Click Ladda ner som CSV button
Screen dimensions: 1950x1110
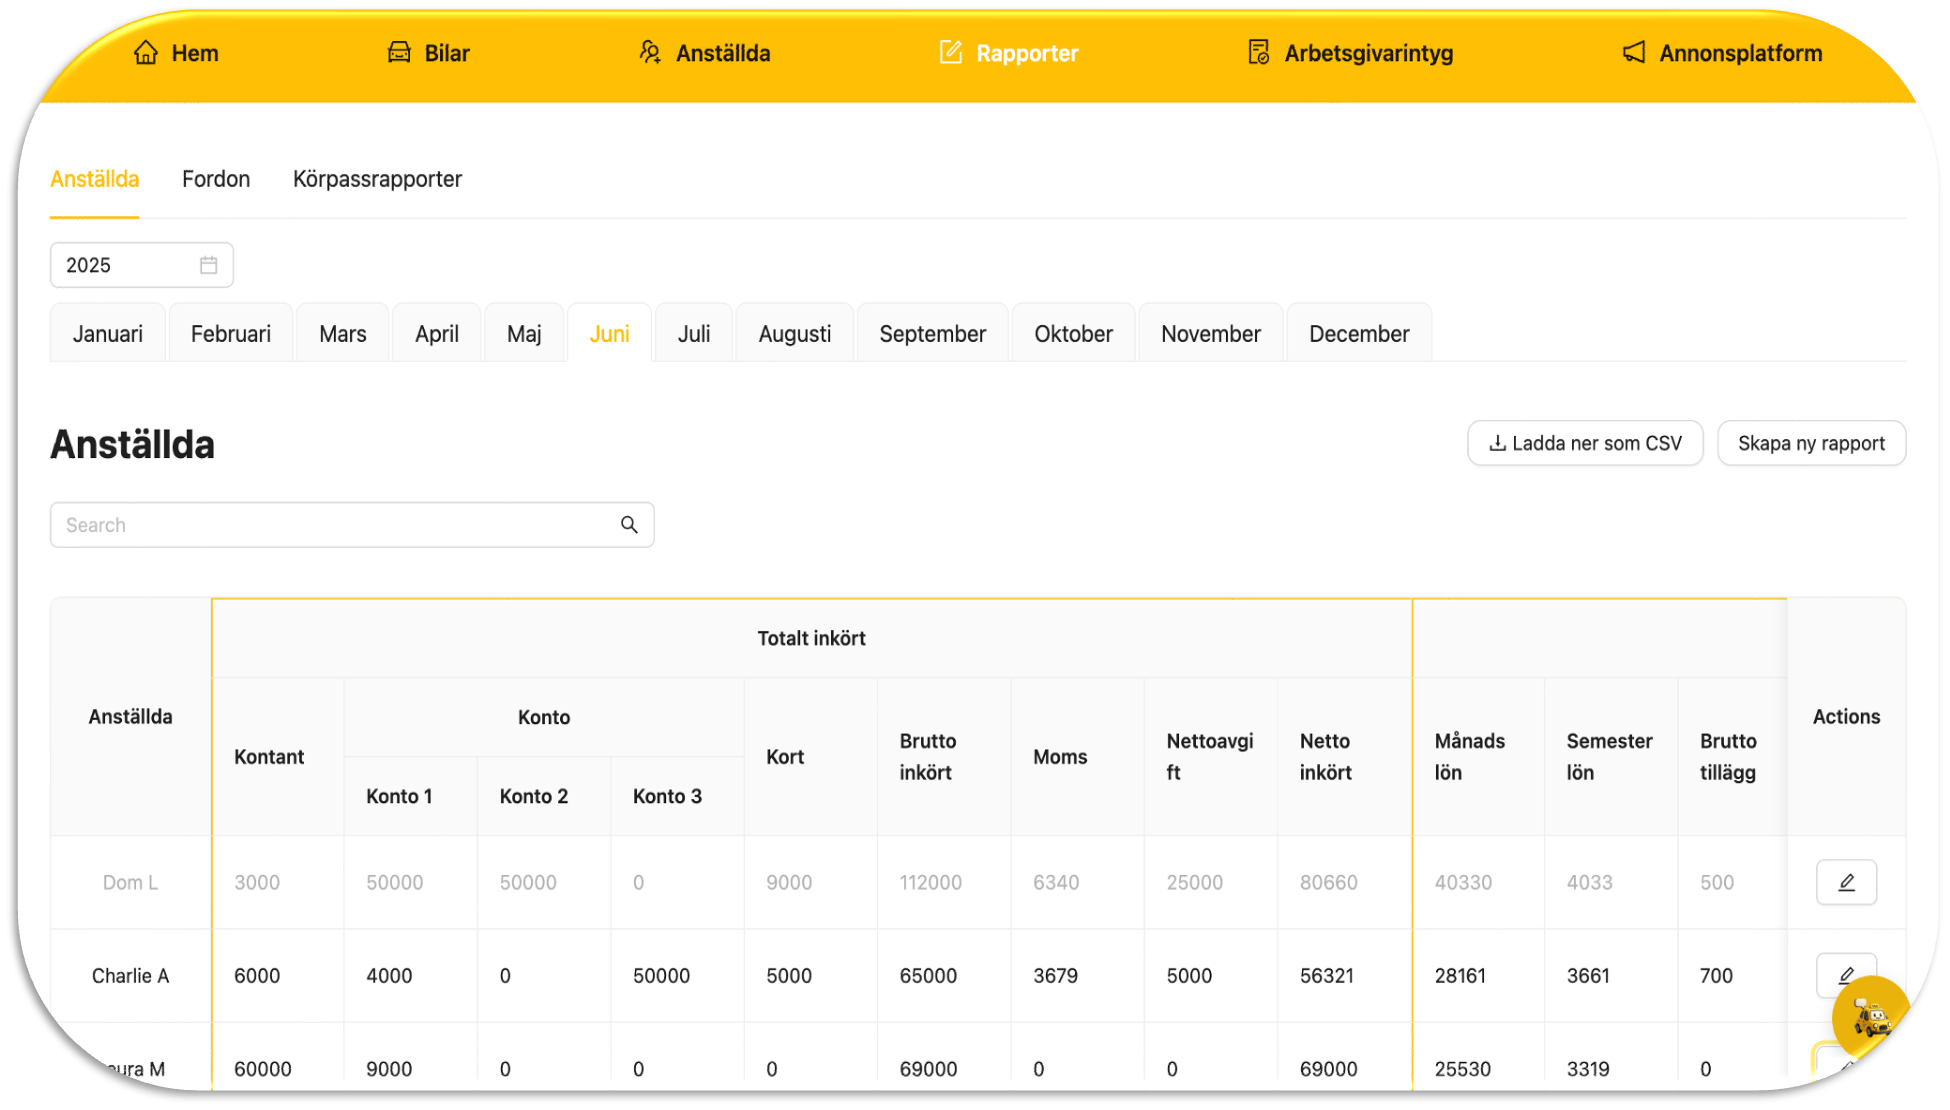[1584, 443]
